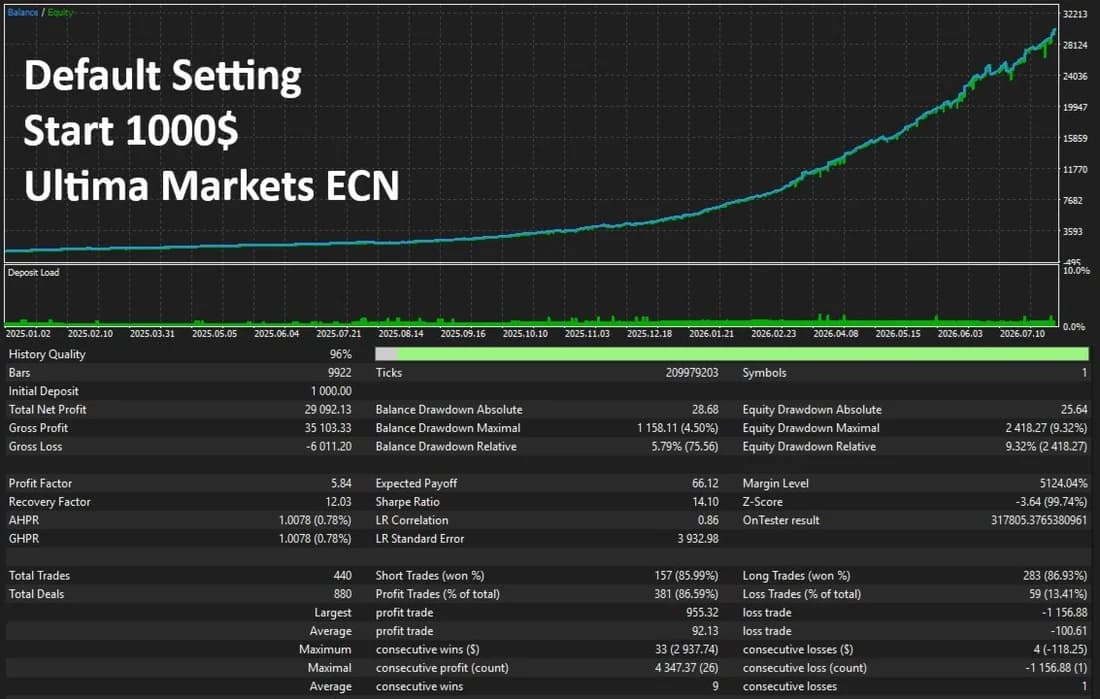Select the GHPR value 1.0078 (0.78%)
The width and height of the screenshot is (1100, 699).
(x=315, y=538)
